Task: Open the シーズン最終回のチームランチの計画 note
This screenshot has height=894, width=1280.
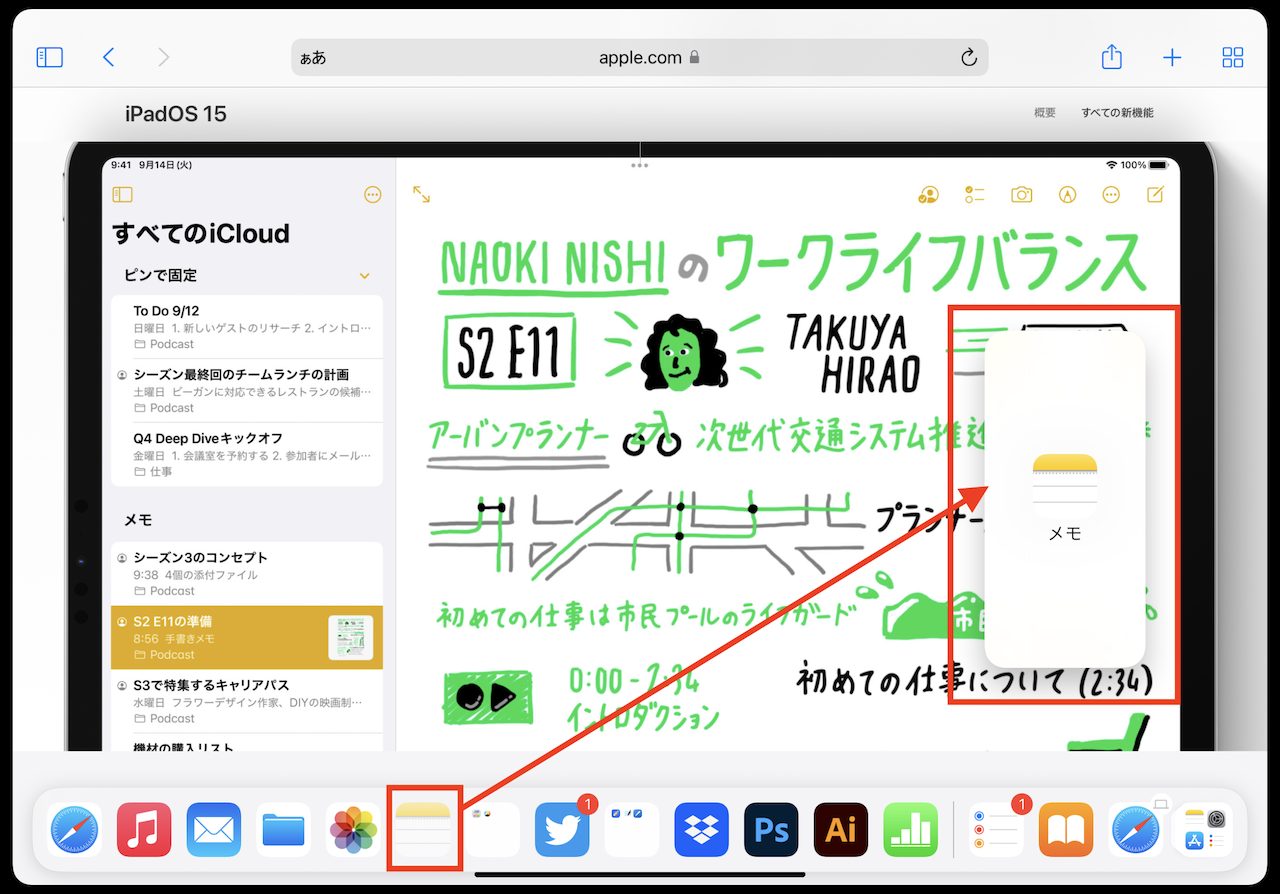Action: (246, 391)
